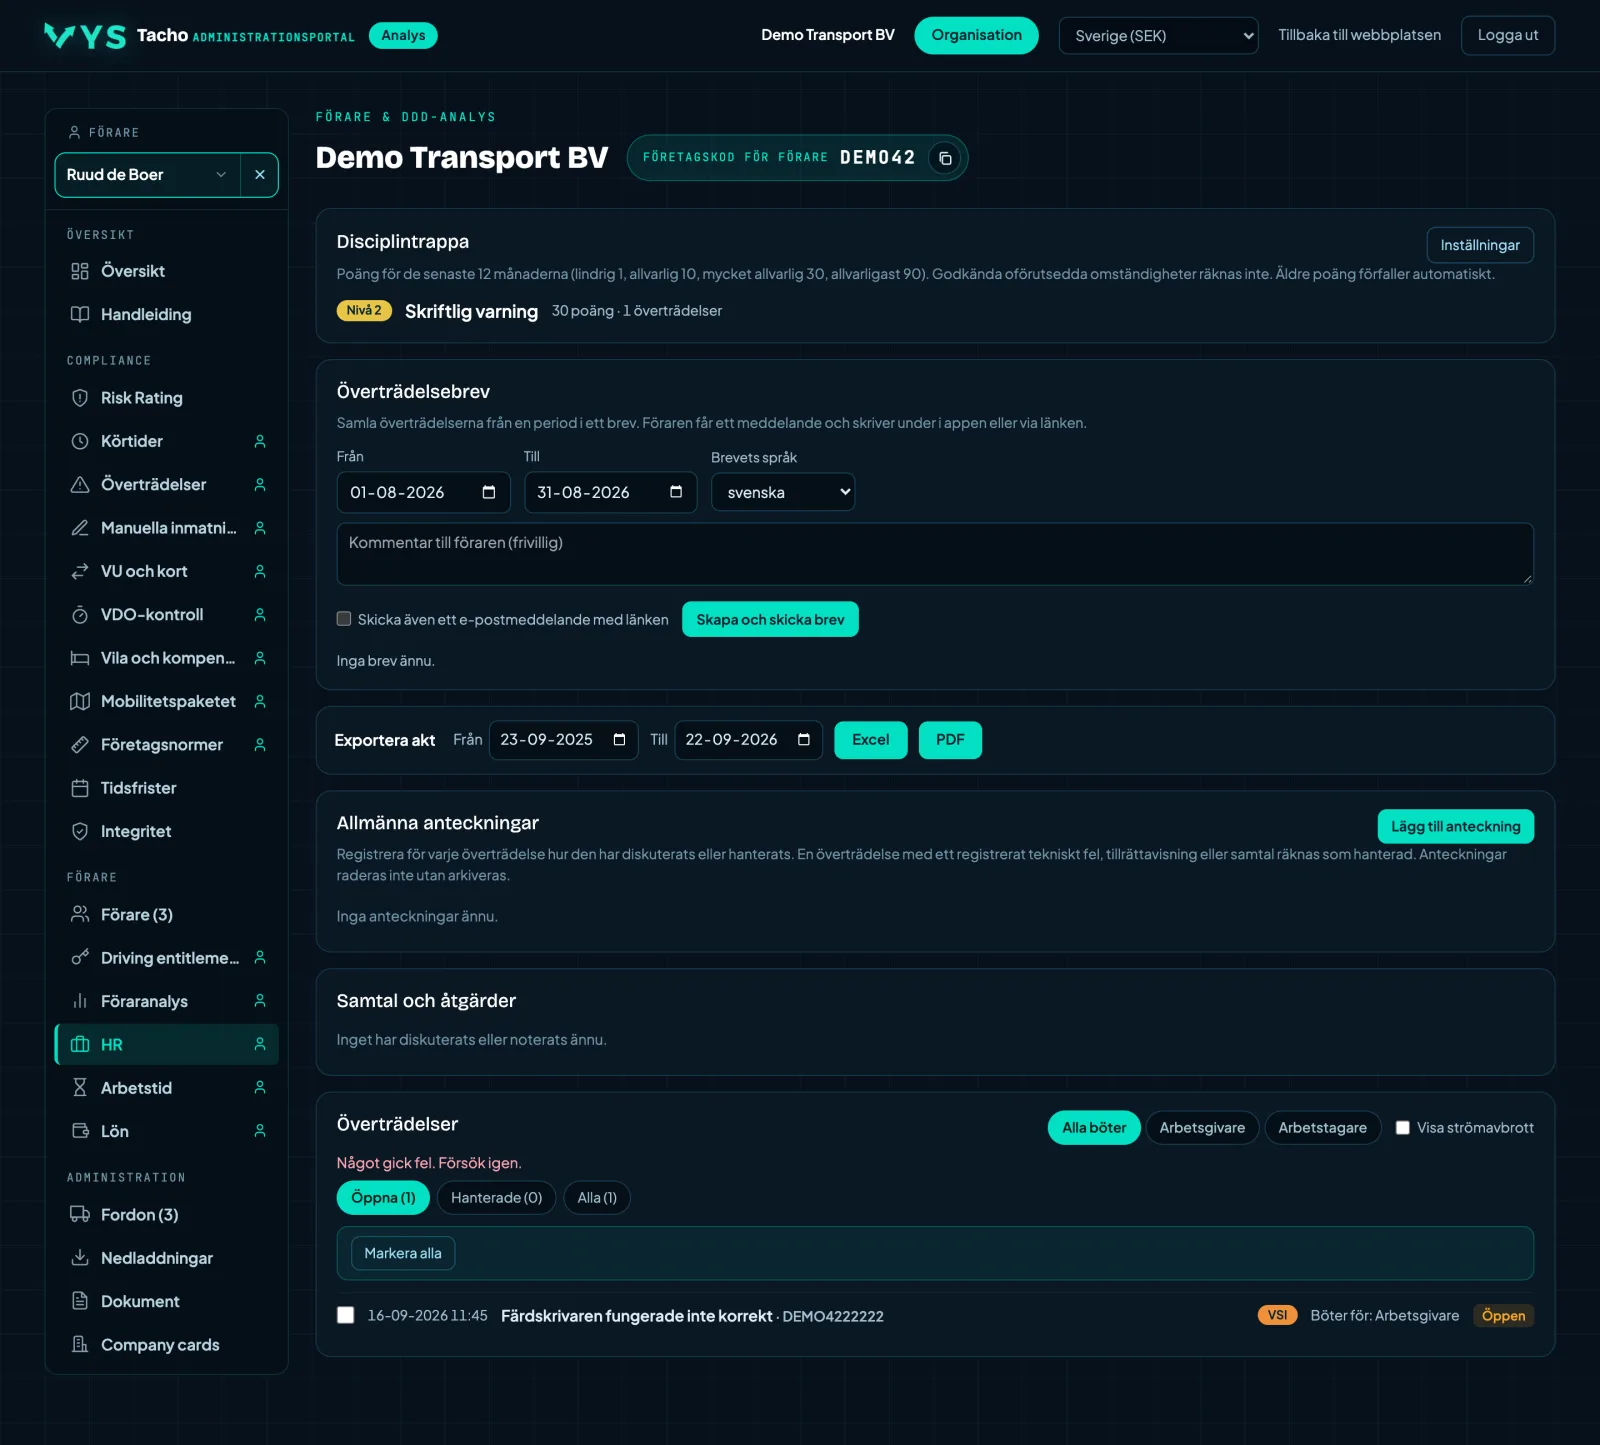Open the Brevets språk svenska dropdown

[x=783, y=492]
